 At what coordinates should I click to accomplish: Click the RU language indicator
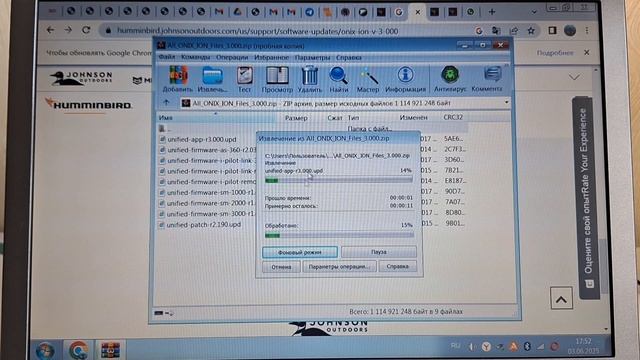pyautogui.click(x=456, y=346)
